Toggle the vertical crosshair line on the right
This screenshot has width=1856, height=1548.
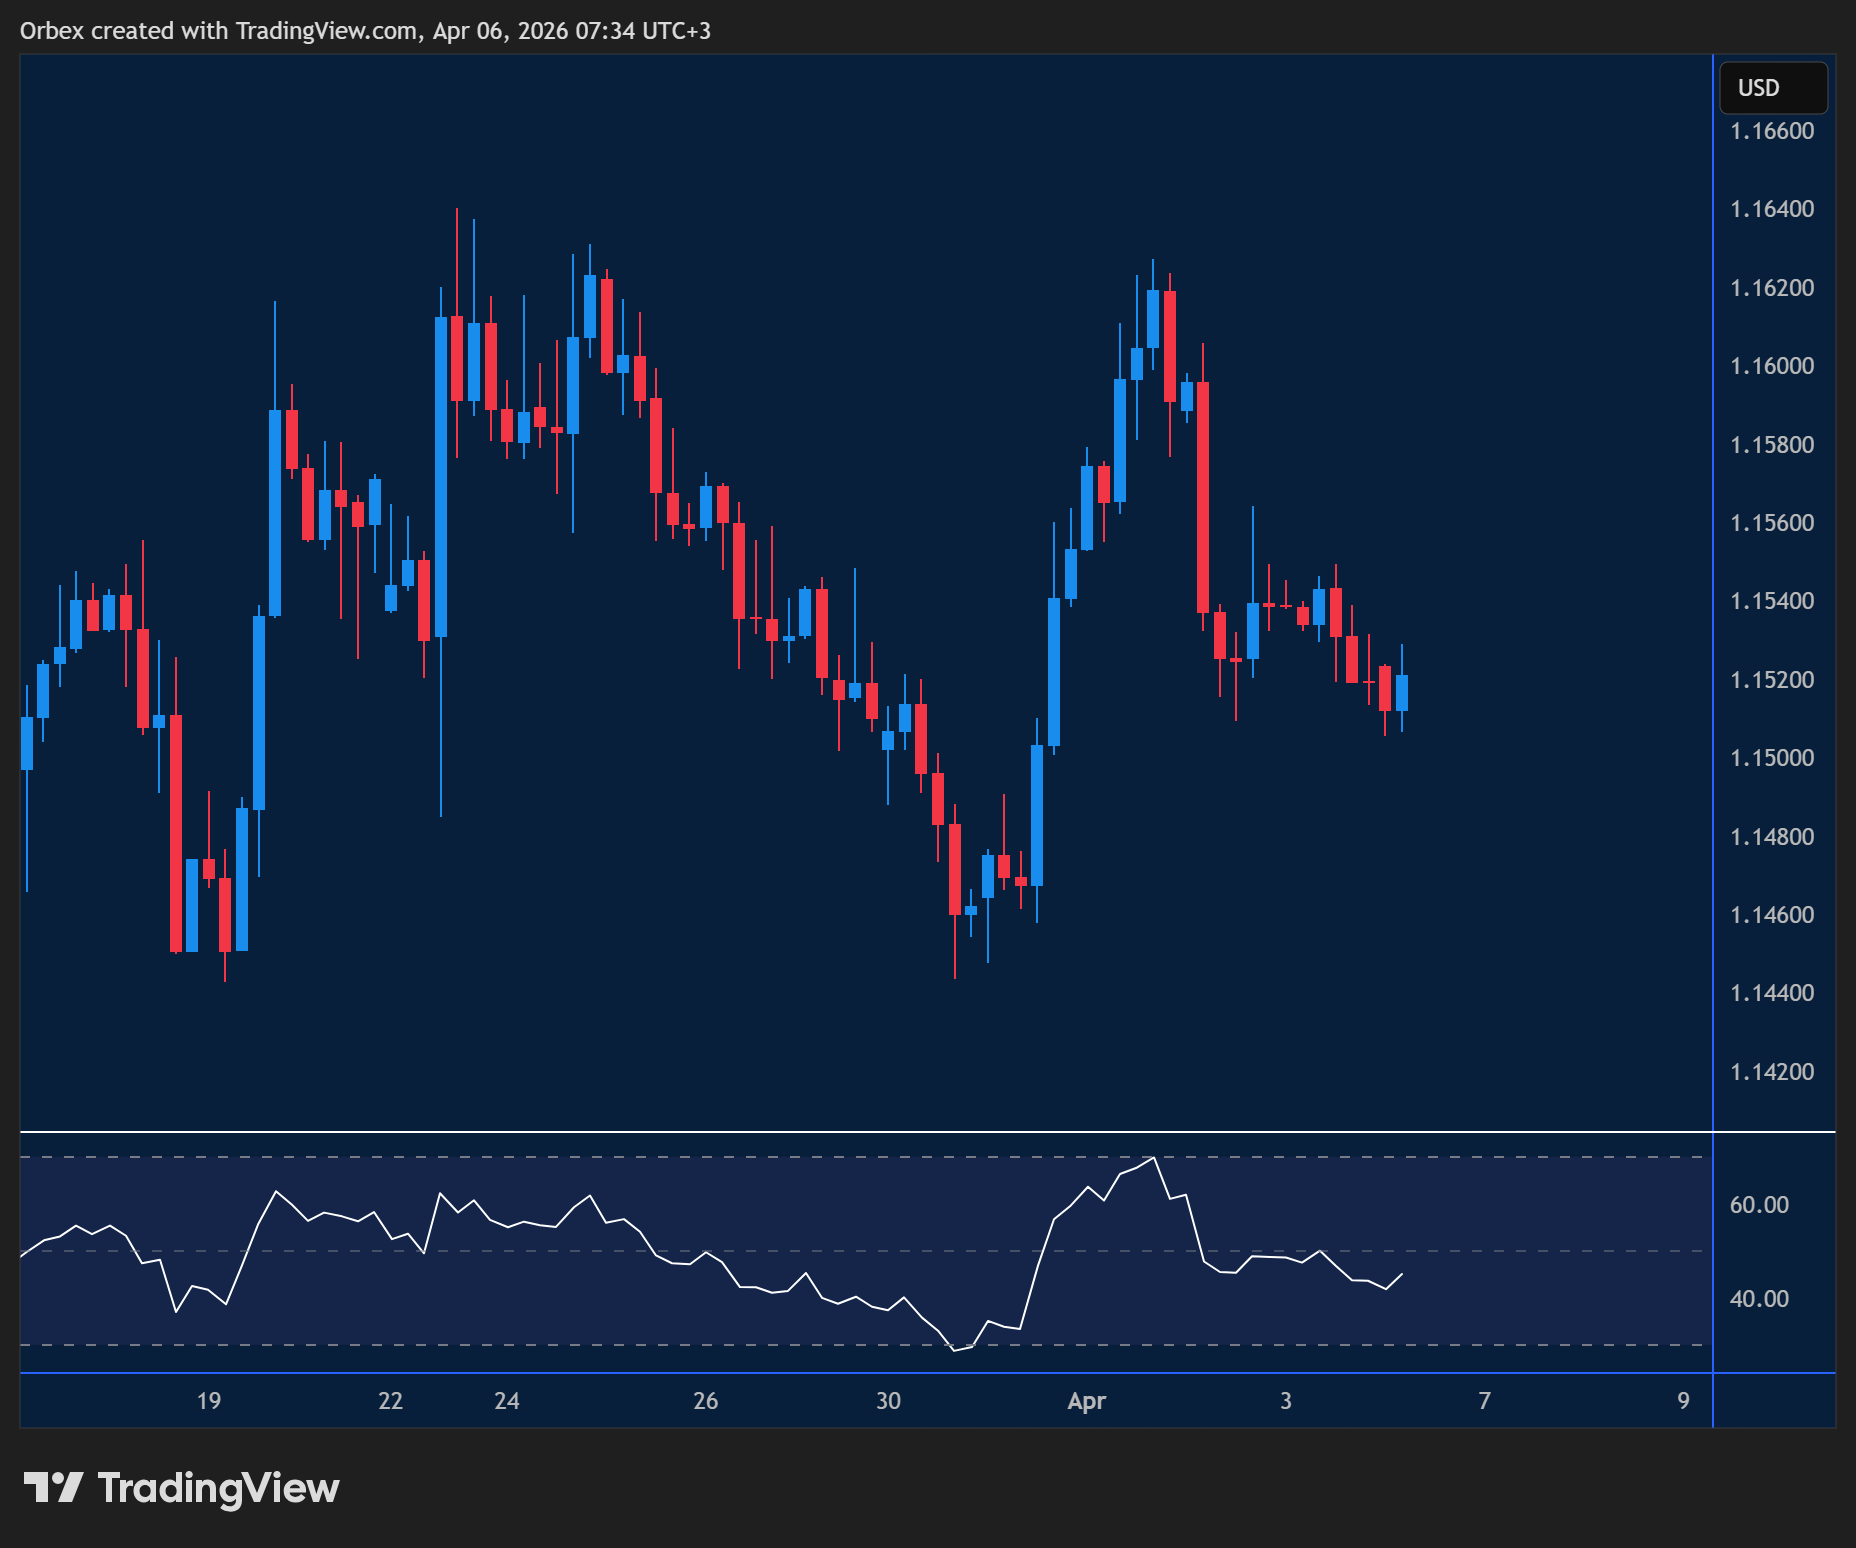[x=1714, y=700]
